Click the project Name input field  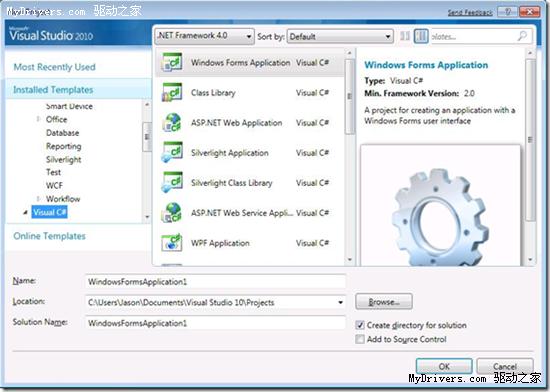[x=215, y=282]
